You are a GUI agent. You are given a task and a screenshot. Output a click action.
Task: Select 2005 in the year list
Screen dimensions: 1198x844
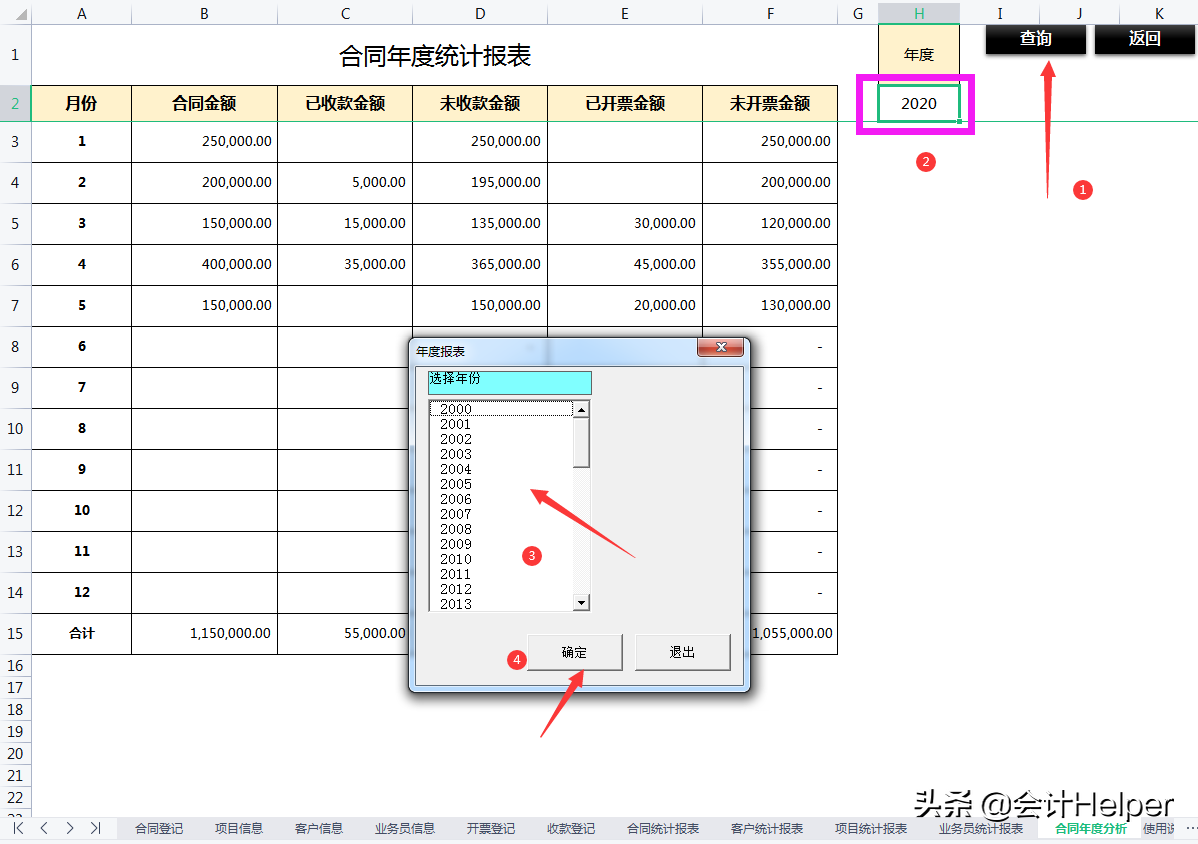(x=455, y=484)
